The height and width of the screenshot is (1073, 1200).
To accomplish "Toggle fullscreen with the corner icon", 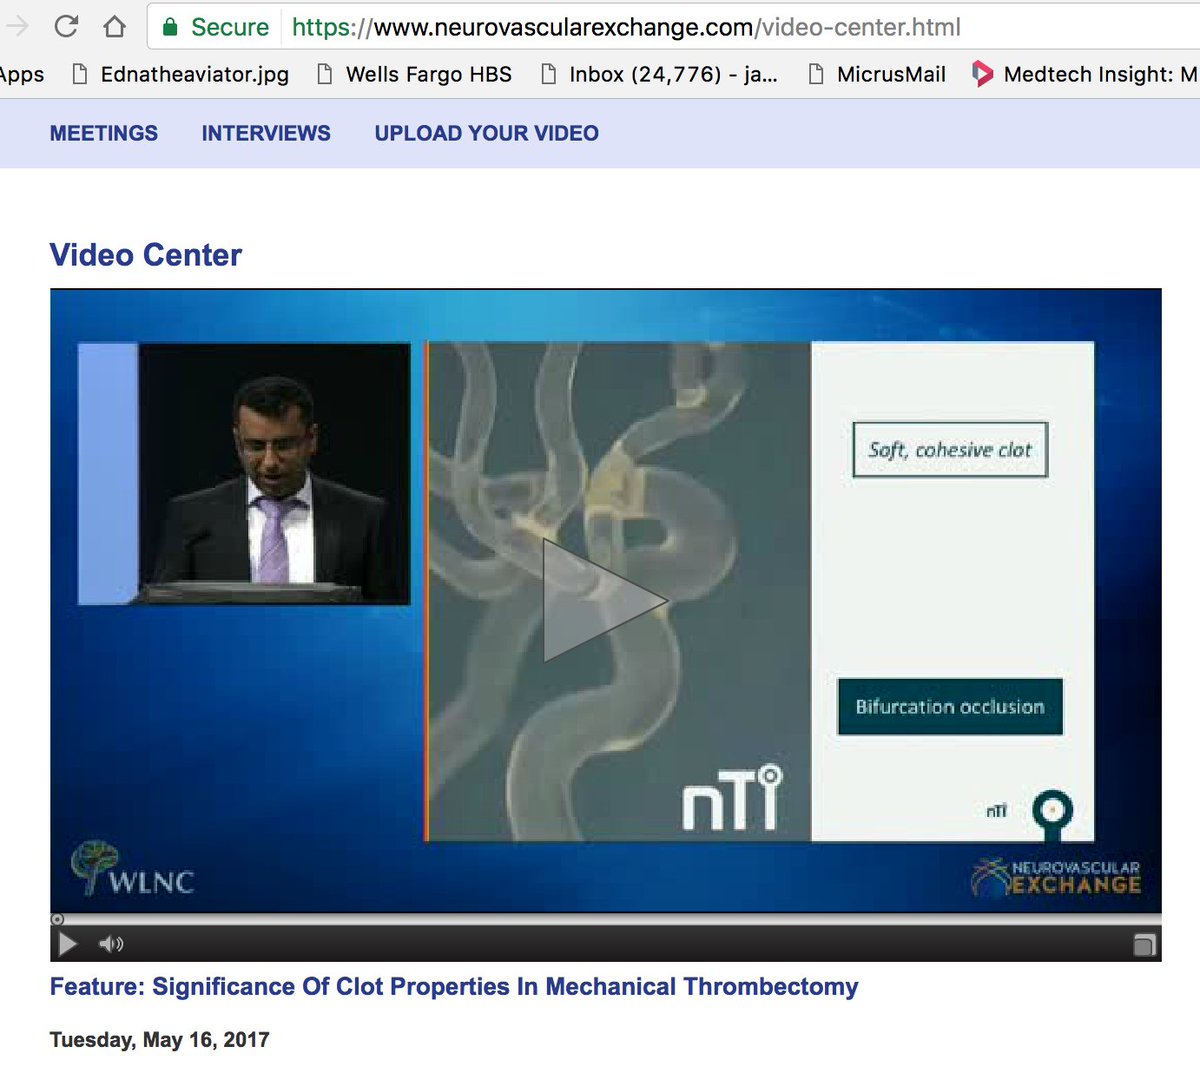I will 1144,944.
